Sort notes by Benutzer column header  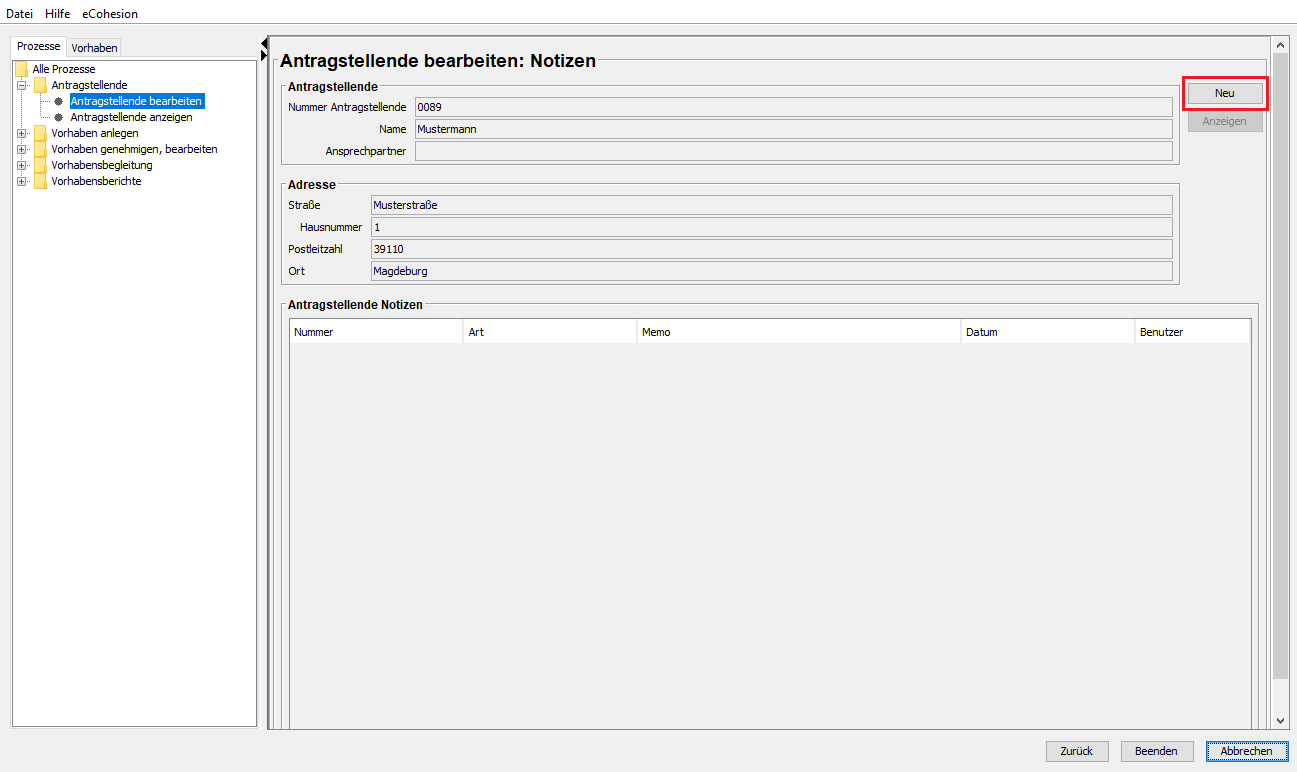point(1192,332)
